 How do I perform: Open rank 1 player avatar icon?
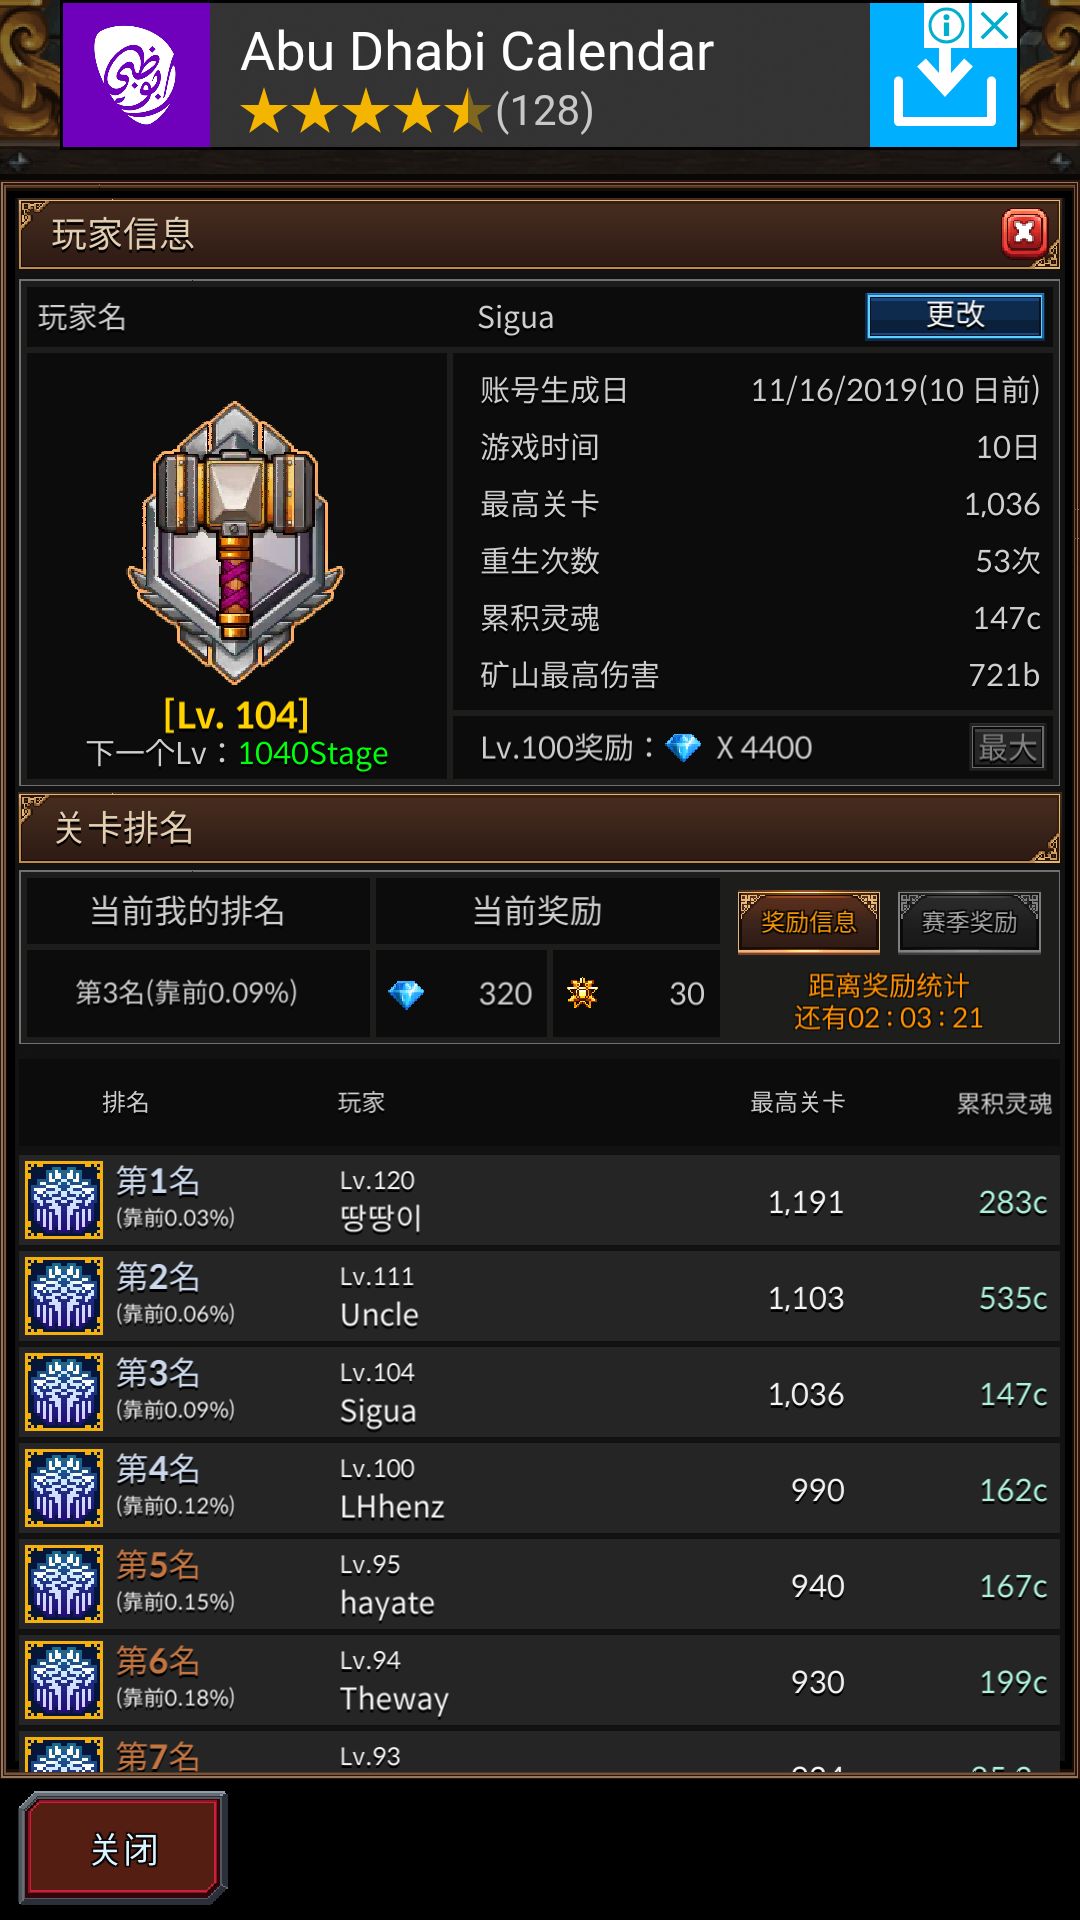coord(64,1200)
